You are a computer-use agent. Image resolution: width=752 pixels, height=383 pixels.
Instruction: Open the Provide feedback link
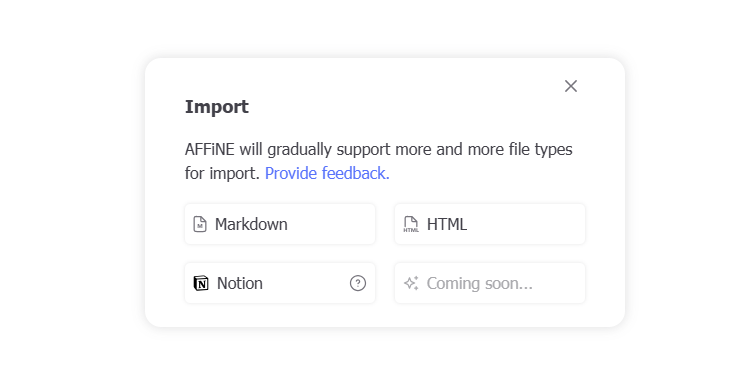pyautogui.click(x=327, y=173)
